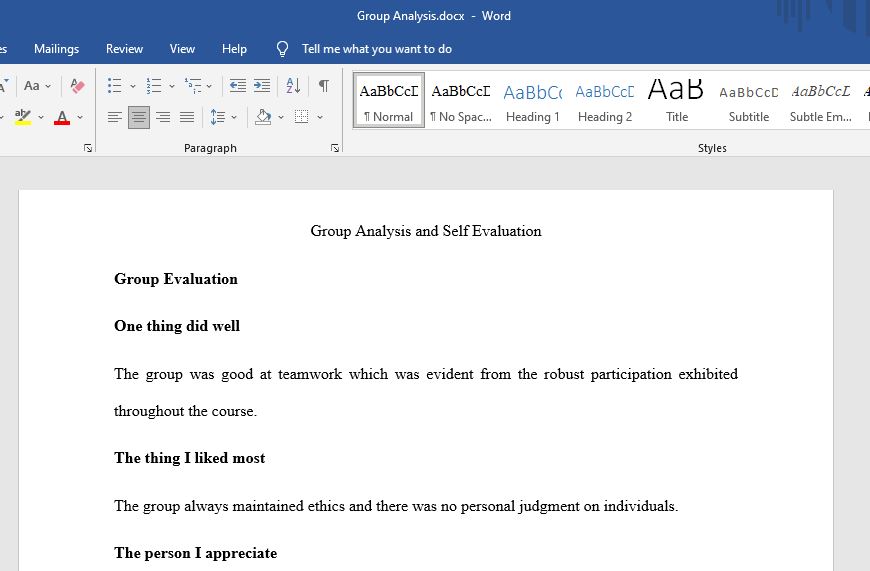The width and height of the screenshot is (870, 571).
Task: Click the Shading paint bucket icon
Action: [263, 117]
